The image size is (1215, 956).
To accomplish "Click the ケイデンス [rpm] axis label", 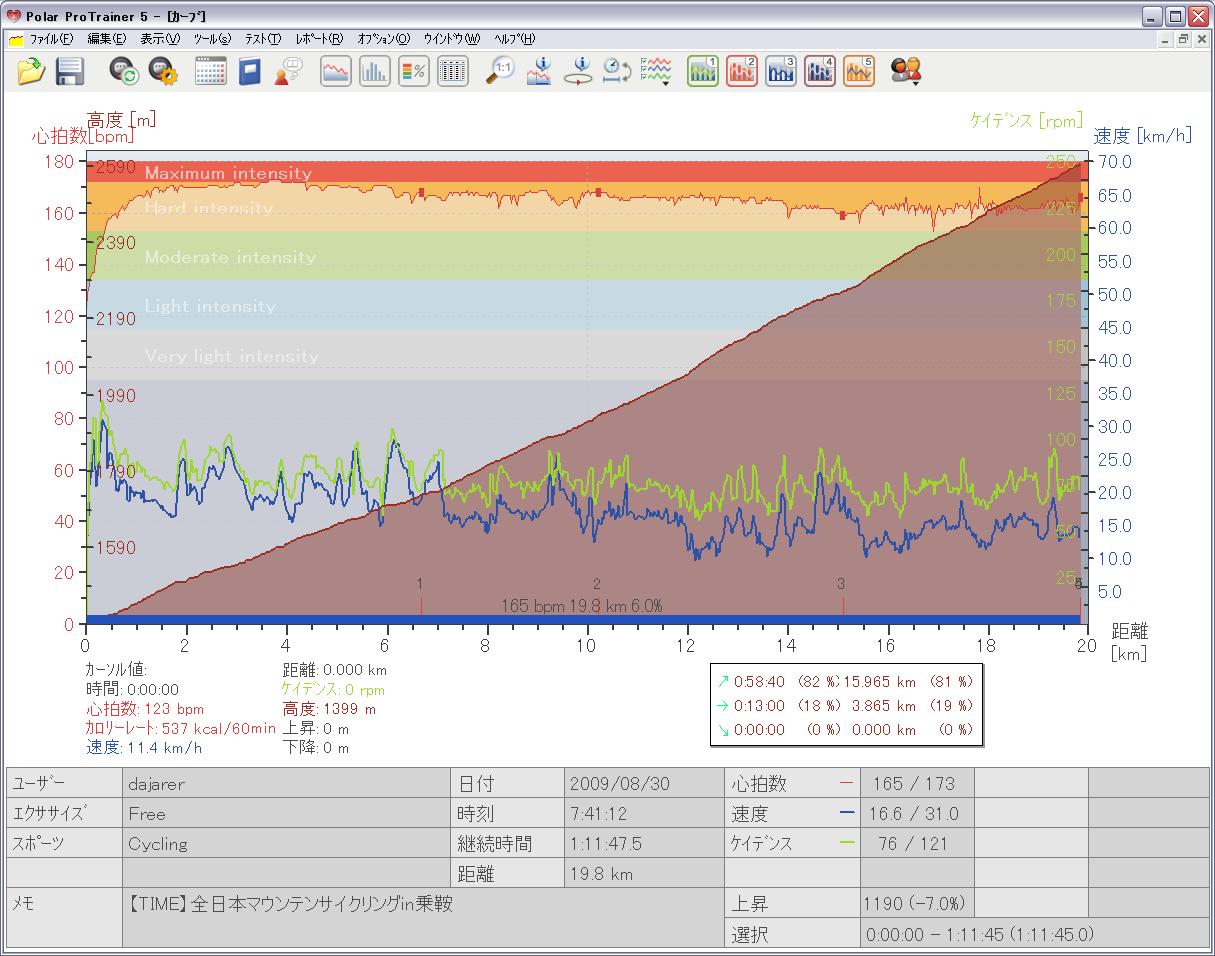I will 1027,120.
